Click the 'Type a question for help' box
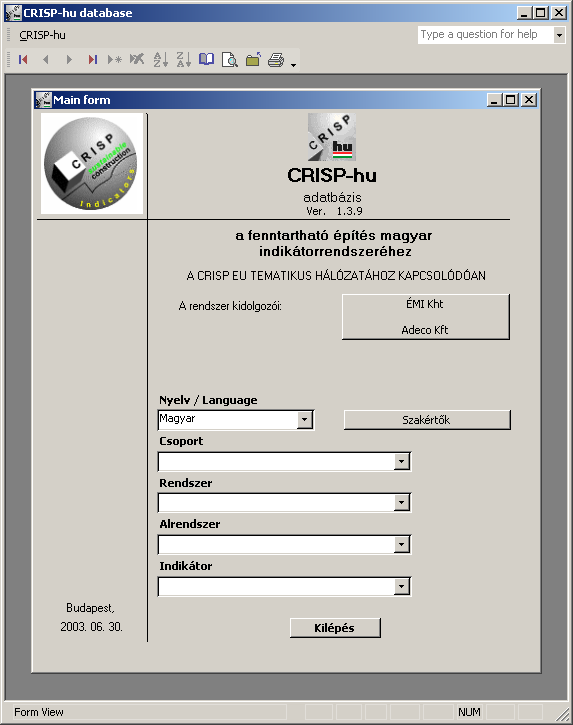 (485, 35)
